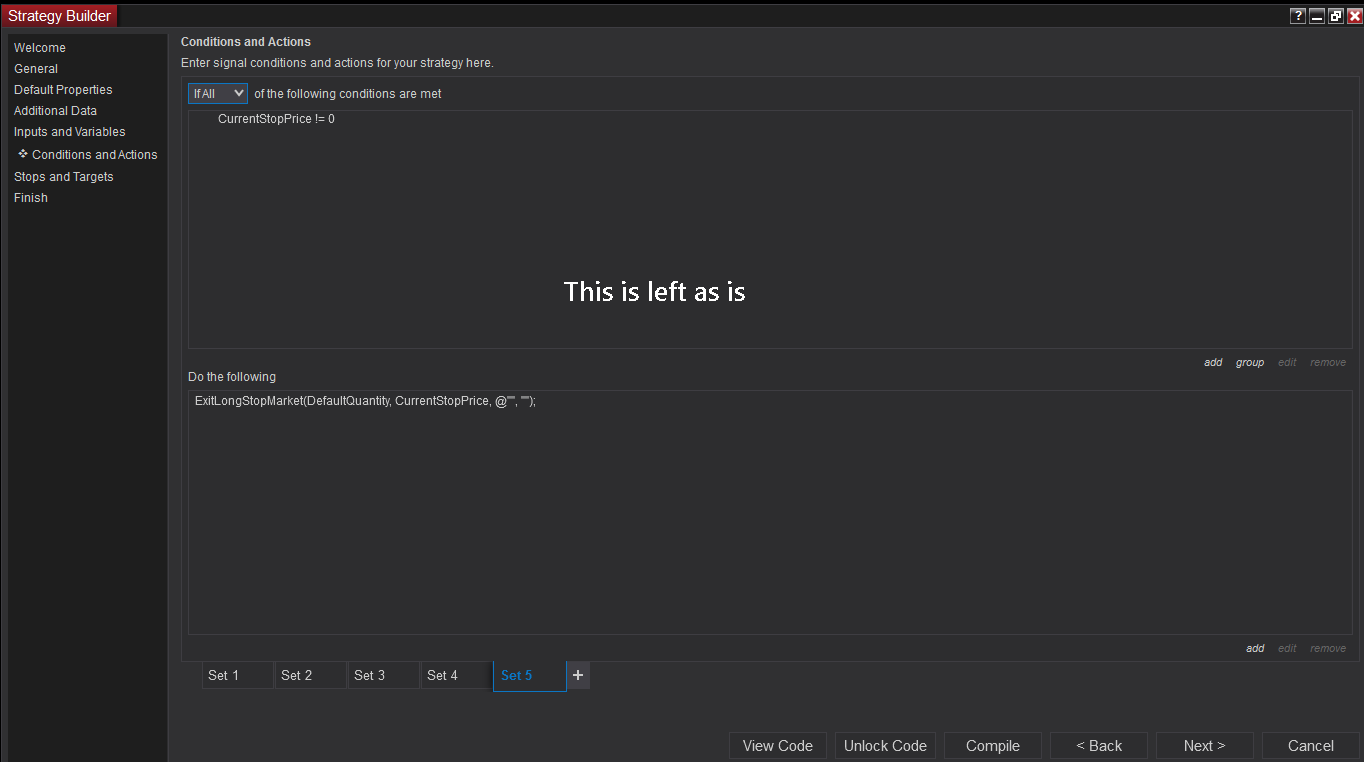Restore the Strategy Builder window size
The height and width of the screenshot is (762, 1364).
(x=1336, y=16)
